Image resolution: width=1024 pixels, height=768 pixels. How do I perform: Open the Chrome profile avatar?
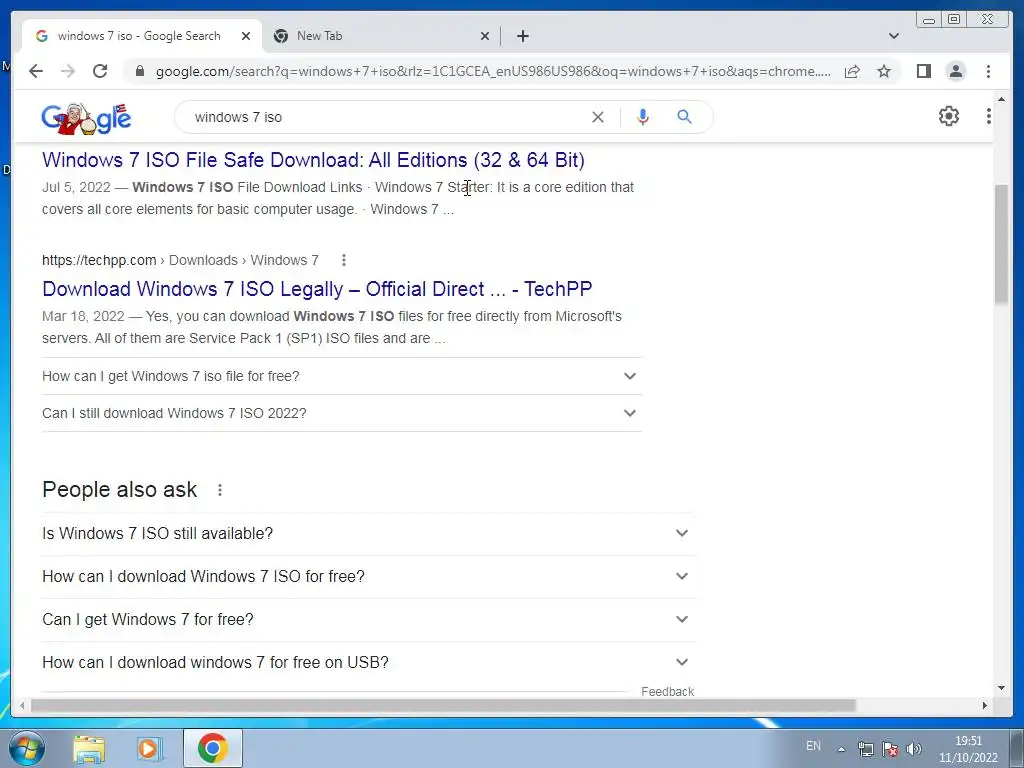coord(956,71)
